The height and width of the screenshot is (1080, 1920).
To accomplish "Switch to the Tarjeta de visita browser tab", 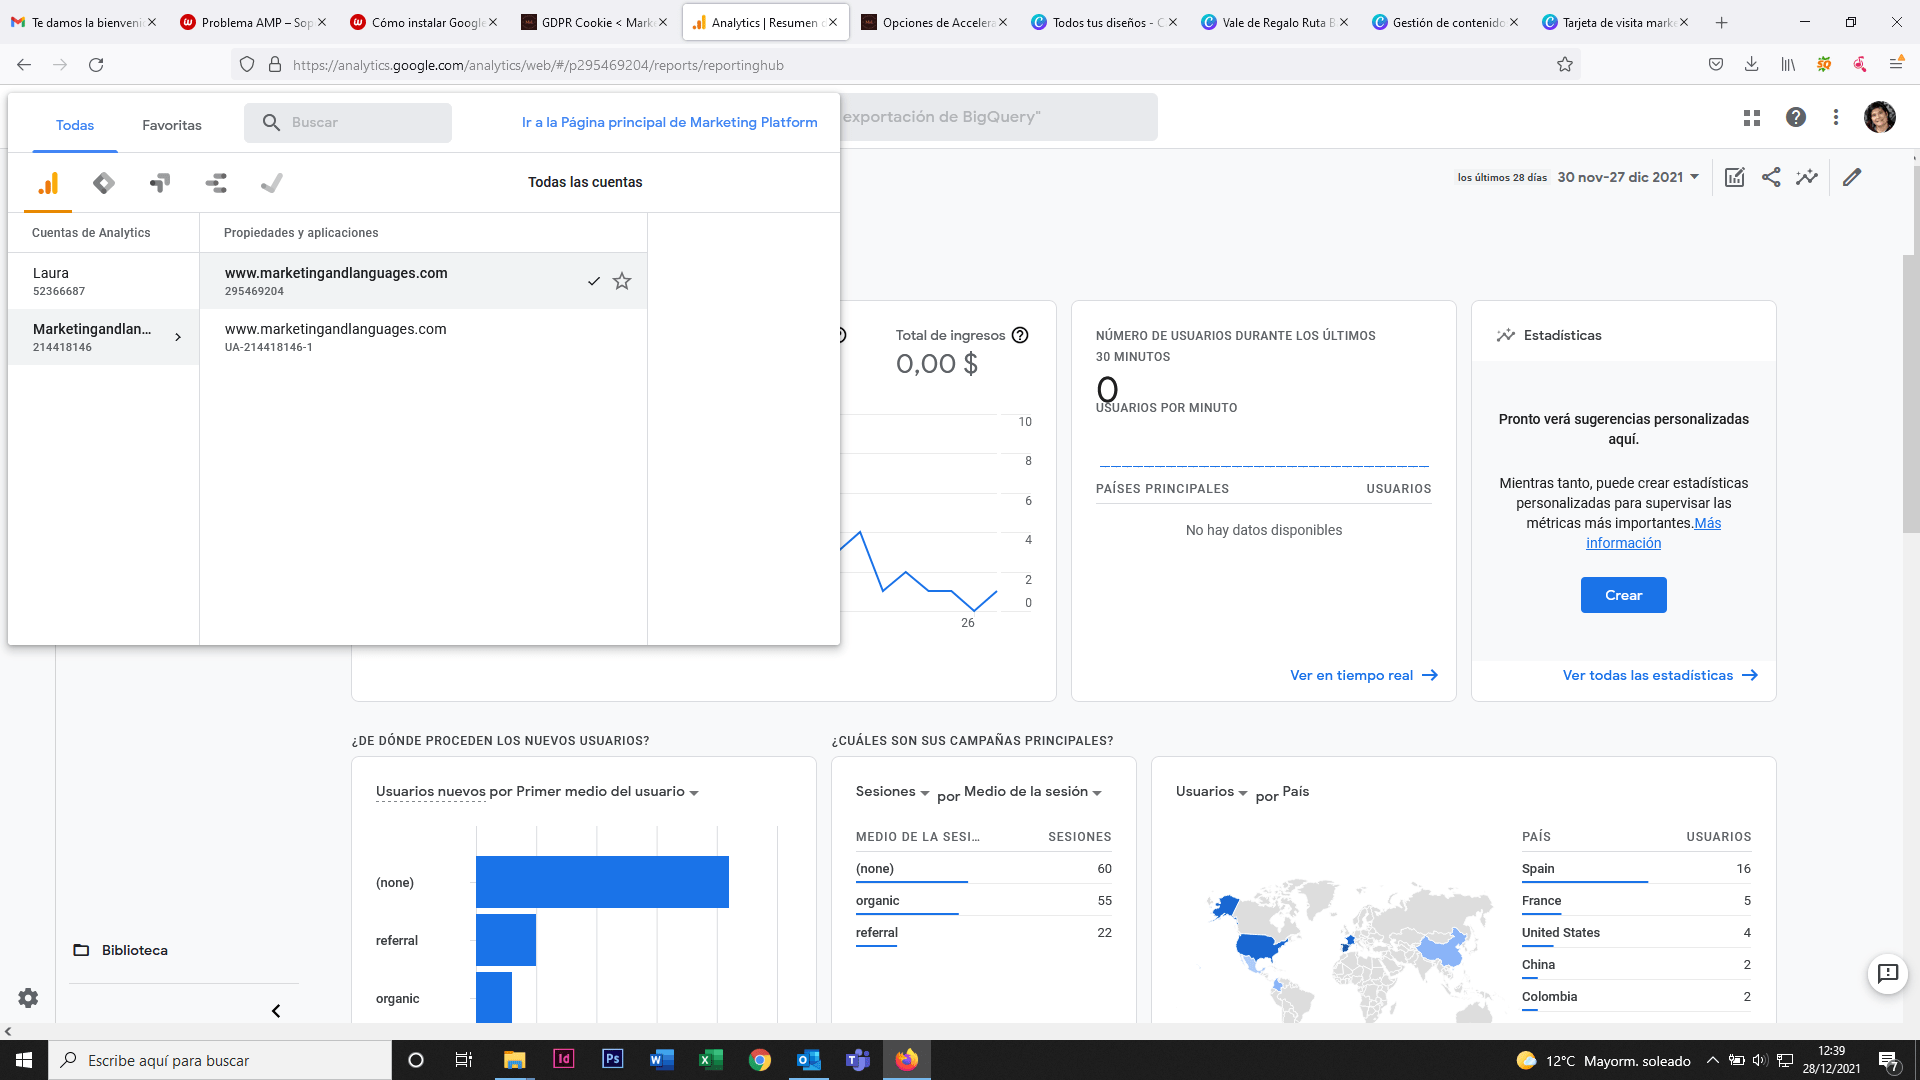I will [1616, 22].
